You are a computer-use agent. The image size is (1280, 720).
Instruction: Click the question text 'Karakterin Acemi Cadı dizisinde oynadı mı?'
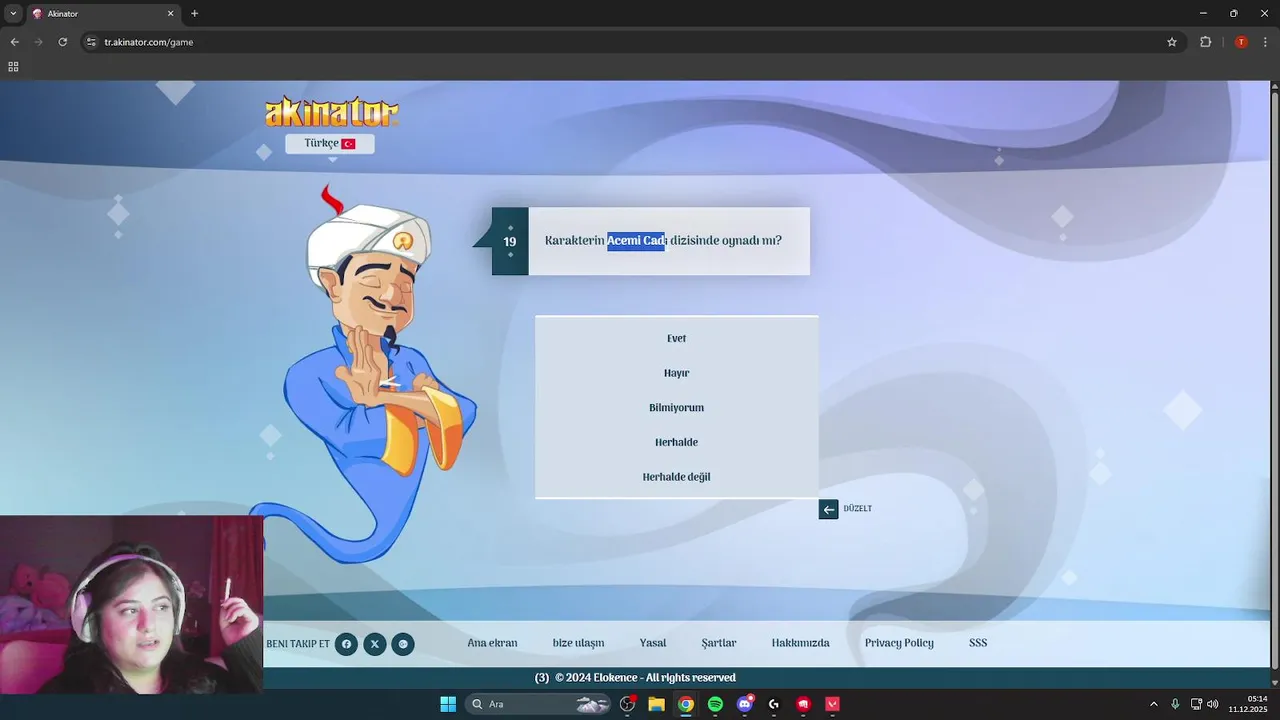(x=663, y=241)
